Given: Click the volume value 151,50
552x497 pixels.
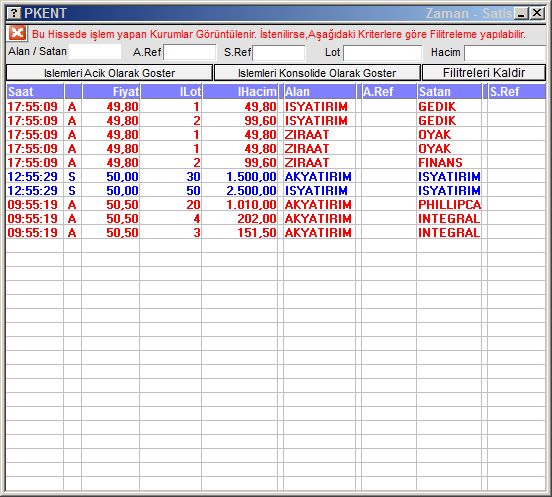Looking at the screenshot, I should (x=257, y=233).
